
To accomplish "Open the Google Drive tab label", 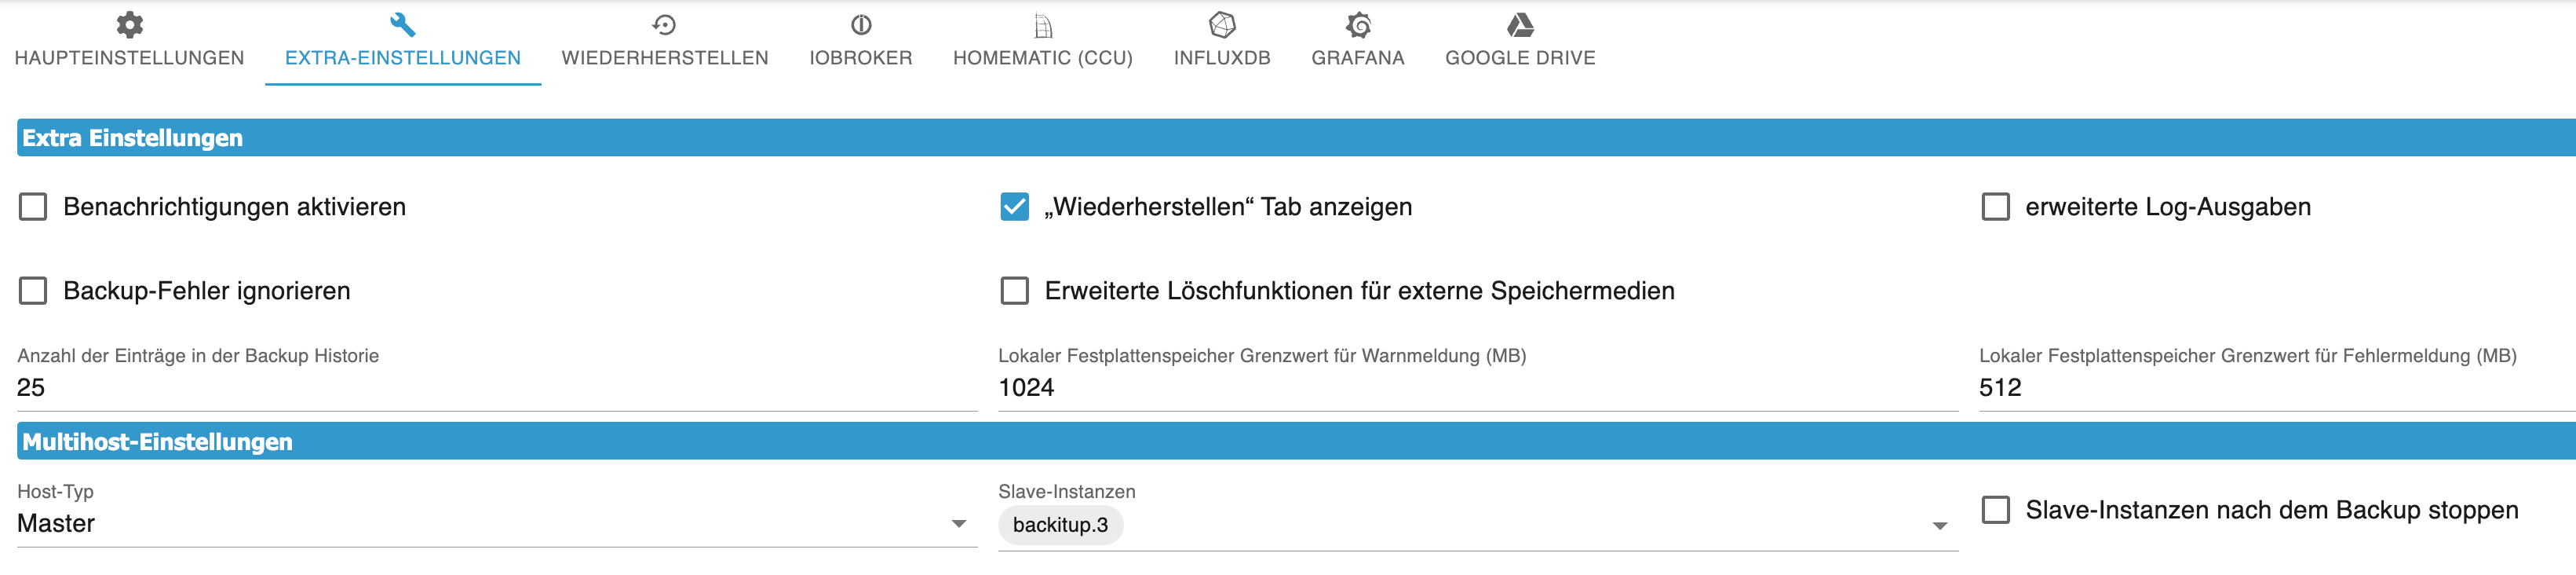I will 1519,58.
